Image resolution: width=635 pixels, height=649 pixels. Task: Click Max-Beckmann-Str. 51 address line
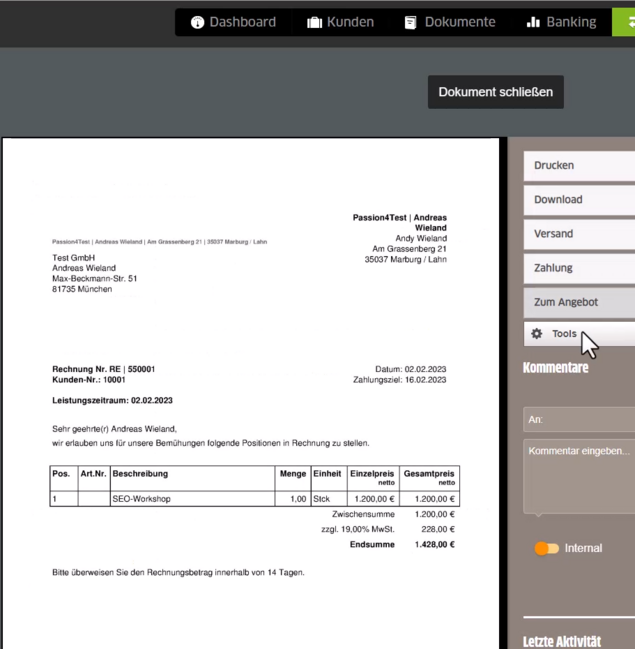(x=94, y=279)
